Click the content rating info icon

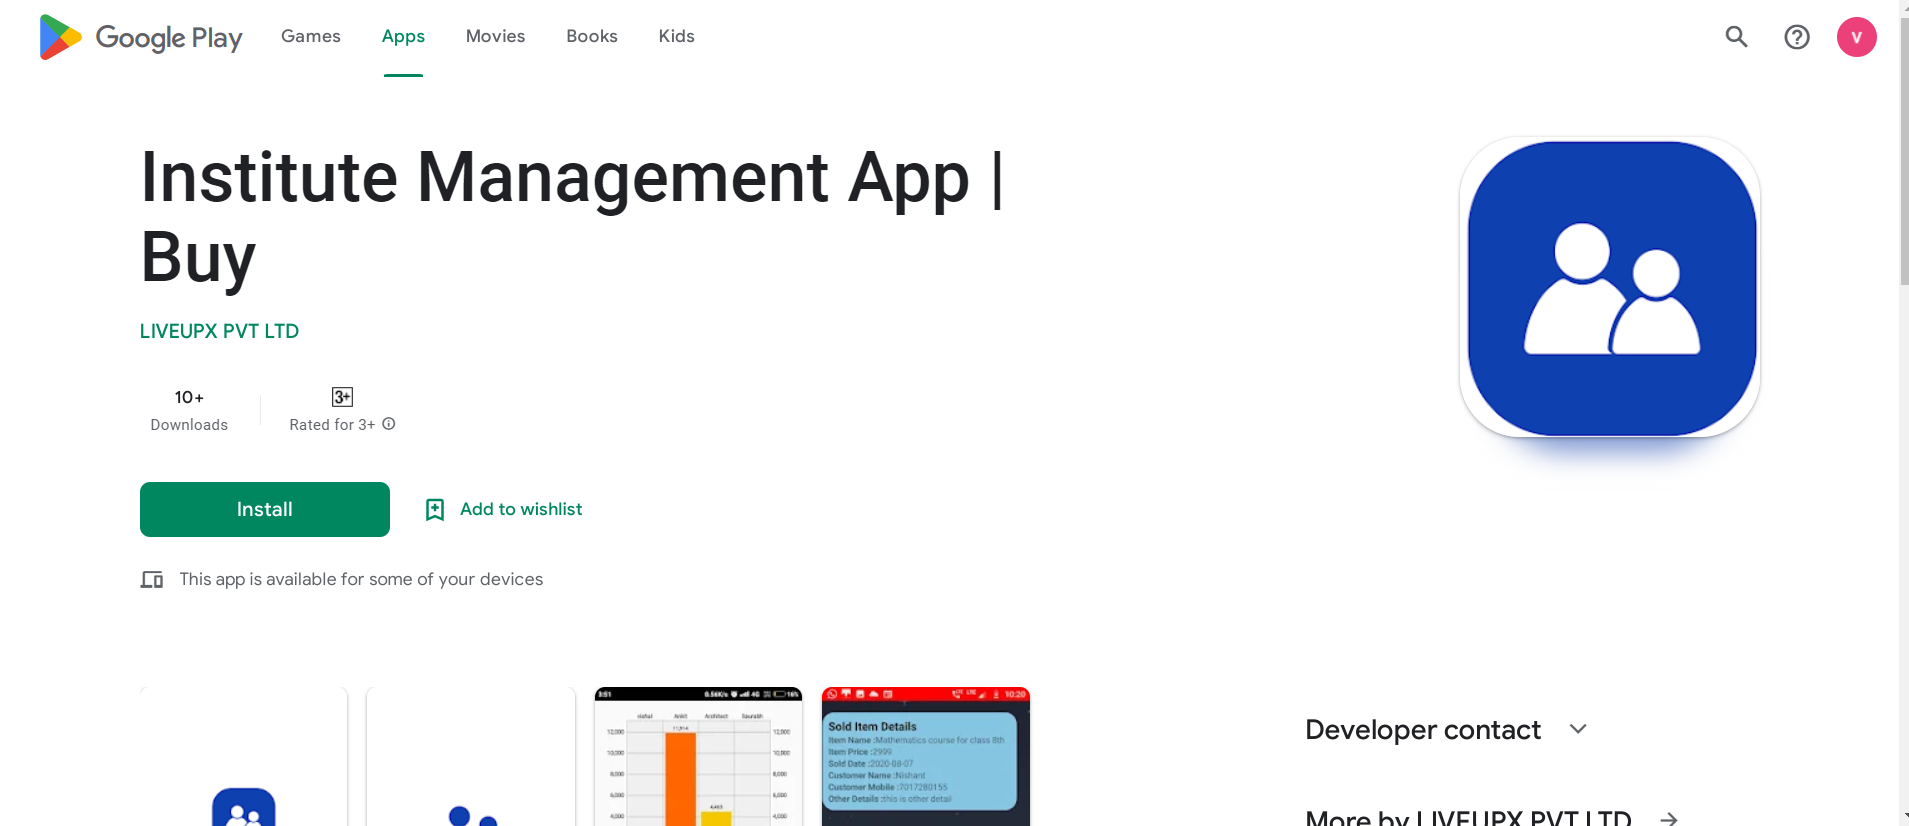(389, 424)
